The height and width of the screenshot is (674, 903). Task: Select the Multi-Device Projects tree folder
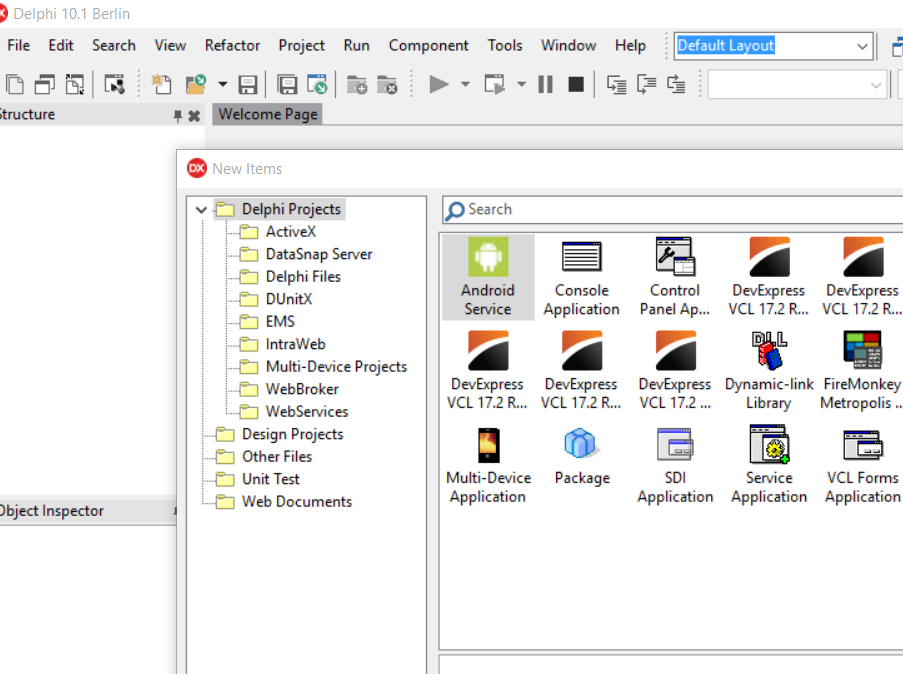coord(336,366)
